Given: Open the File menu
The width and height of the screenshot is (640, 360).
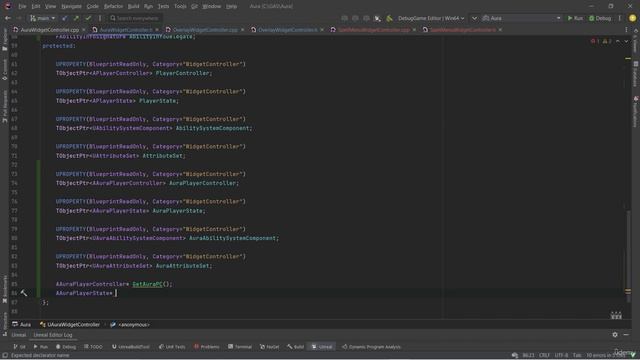Looking at the screenshot, I should (22, 6).
